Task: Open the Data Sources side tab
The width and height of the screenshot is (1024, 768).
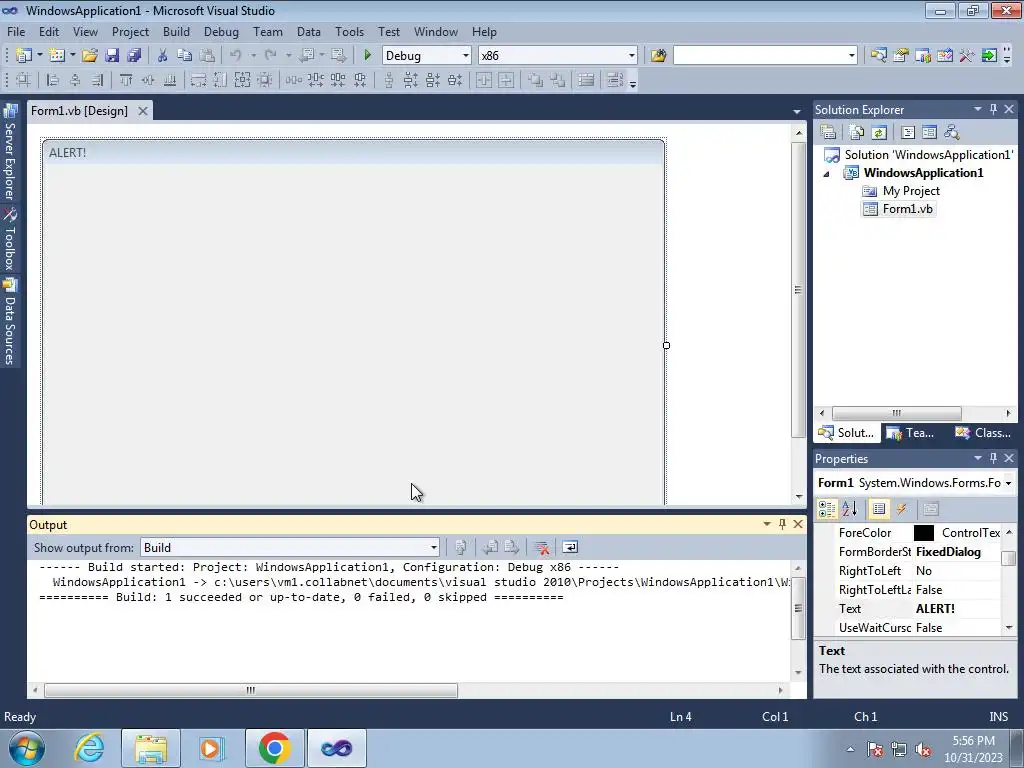Action: coord(10,321)
